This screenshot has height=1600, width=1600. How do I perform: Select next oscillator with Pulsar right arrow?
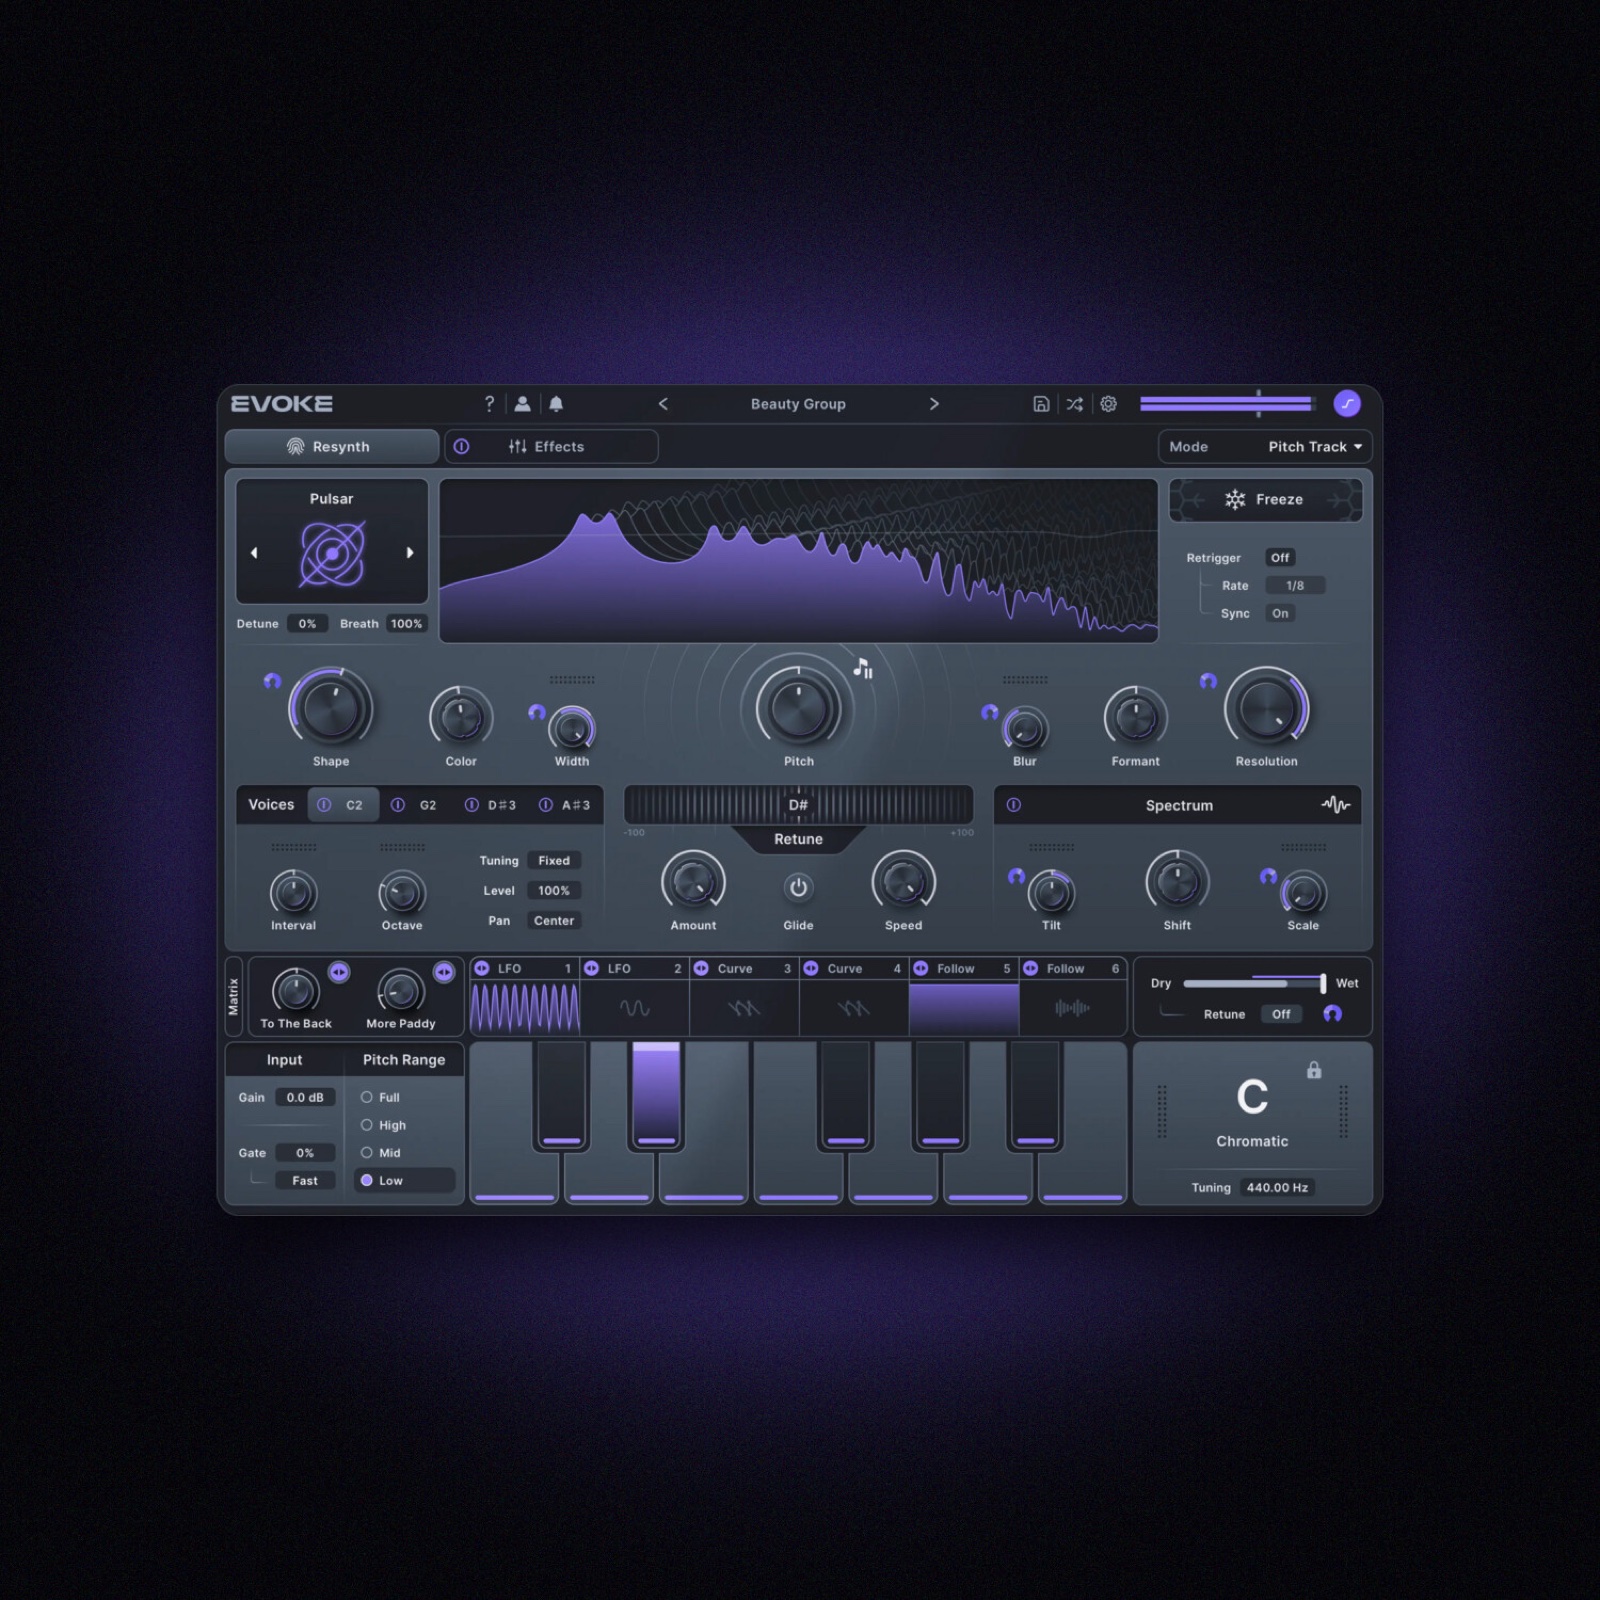(410, 553)
